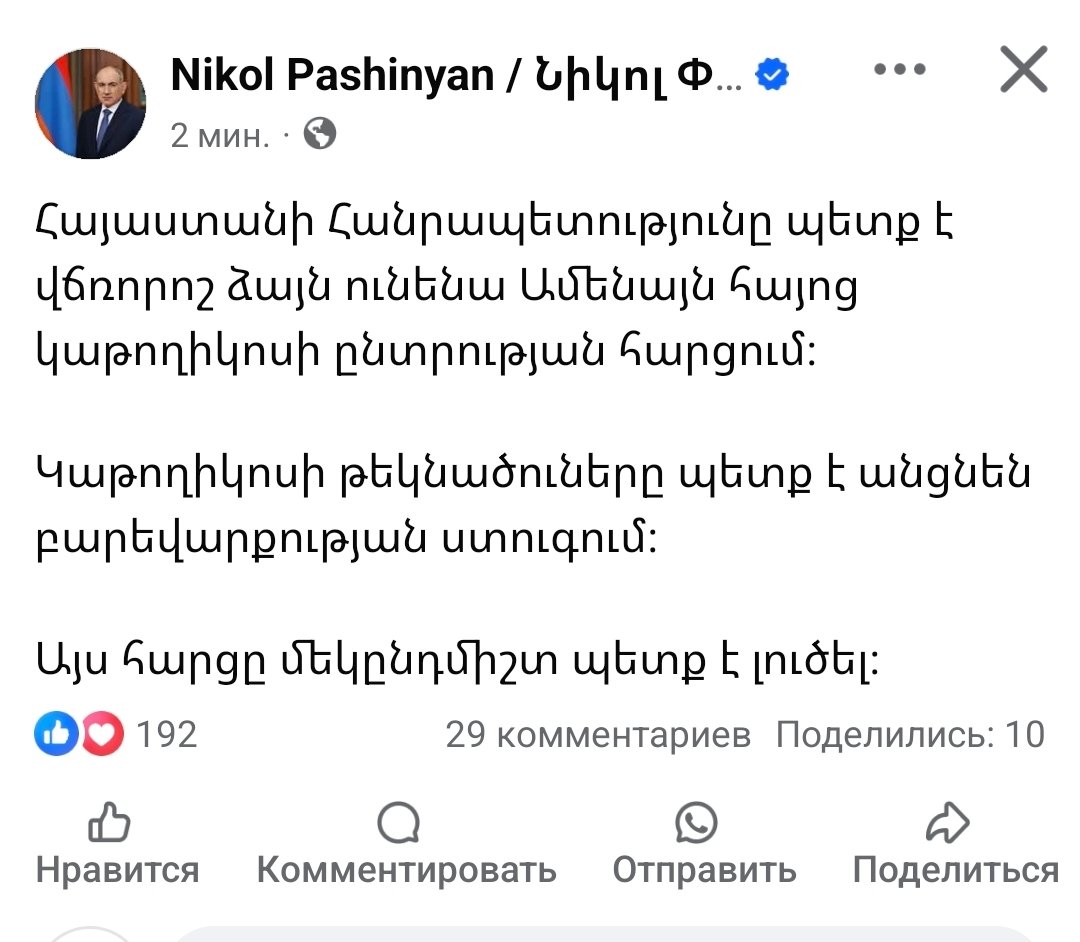Close the post with the X icon

(1024, 69)
